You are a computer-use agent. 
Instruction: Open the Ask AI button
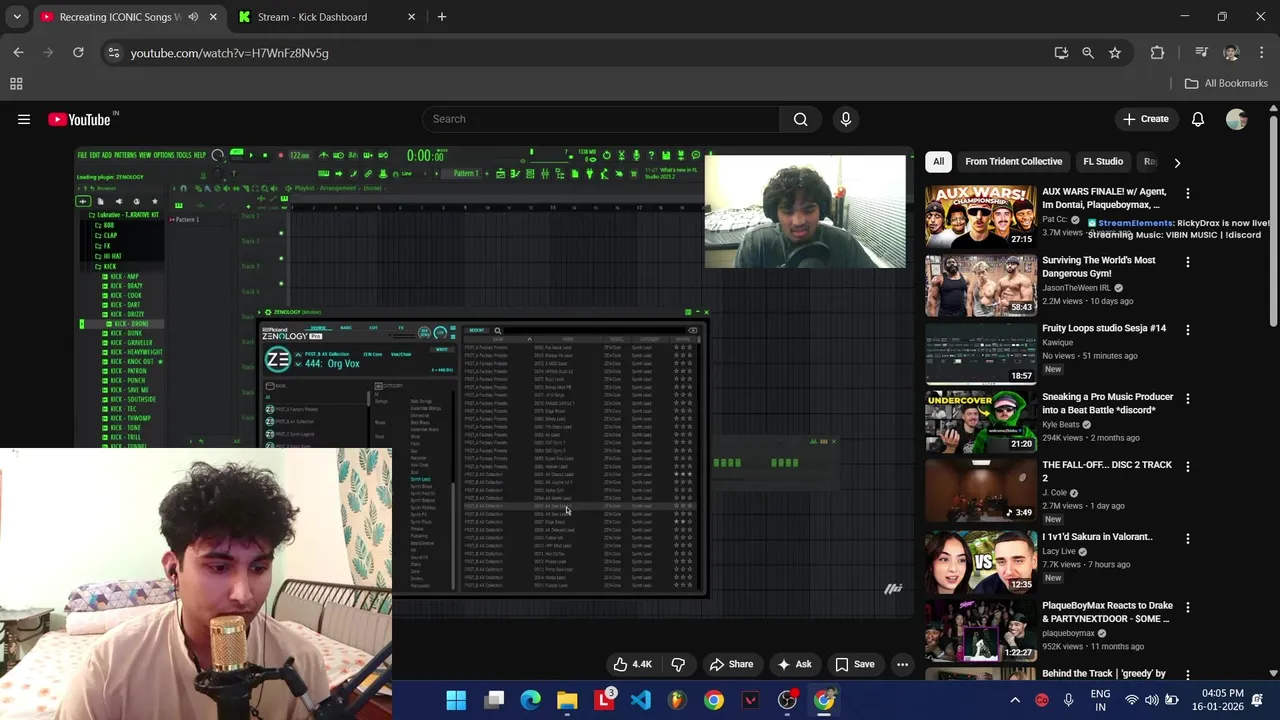point(794,664)
